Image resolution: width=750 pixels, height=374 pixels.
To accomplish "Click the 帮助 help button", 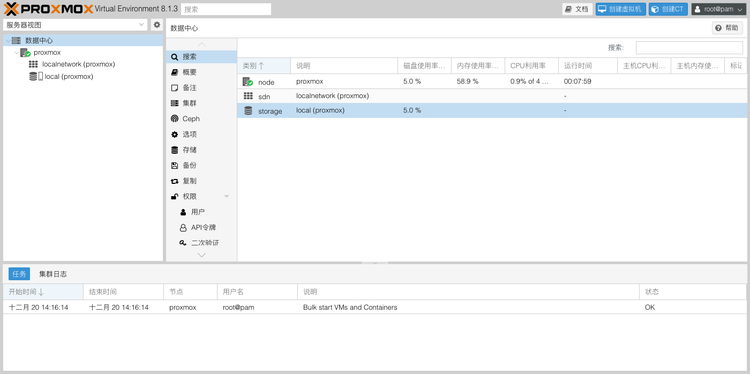I will pyautogui.click(x=727, y=28).
